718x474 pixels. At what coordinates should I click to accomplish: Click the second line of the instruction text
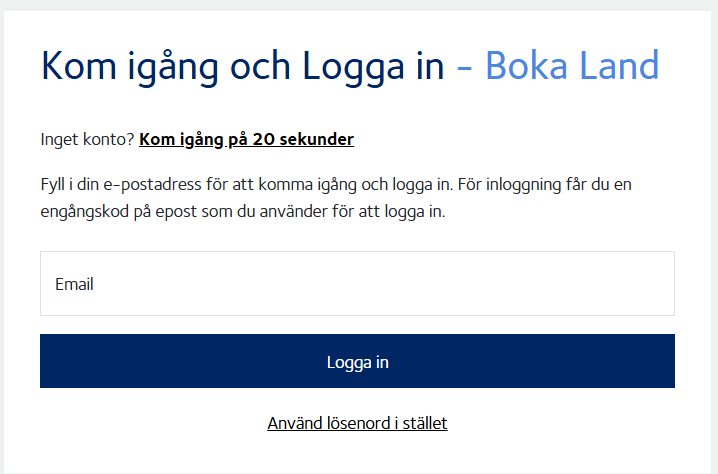242,213
